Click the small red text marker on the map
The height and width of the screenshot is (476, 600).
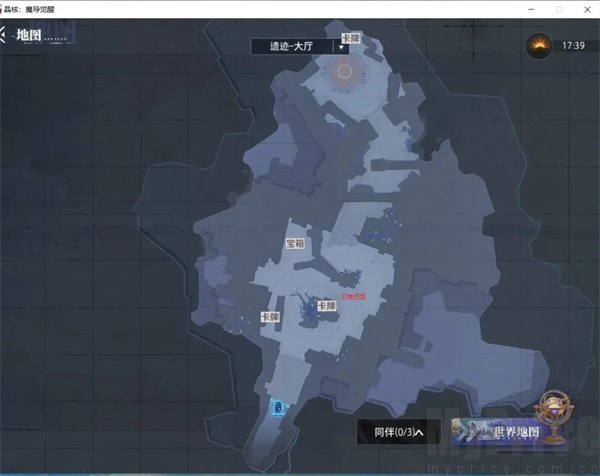354,297
